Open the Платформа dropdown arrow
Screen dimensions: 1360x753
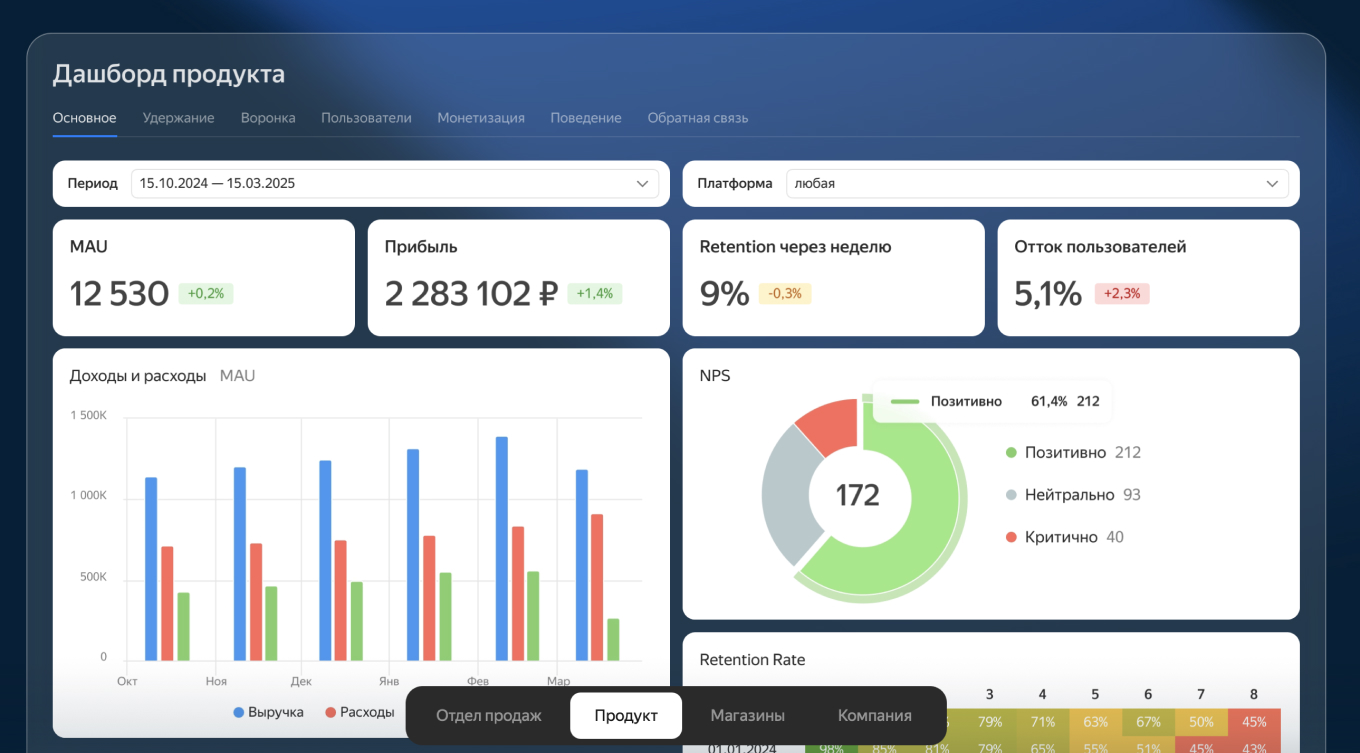pyautogui.click(x=1272, y=184)
